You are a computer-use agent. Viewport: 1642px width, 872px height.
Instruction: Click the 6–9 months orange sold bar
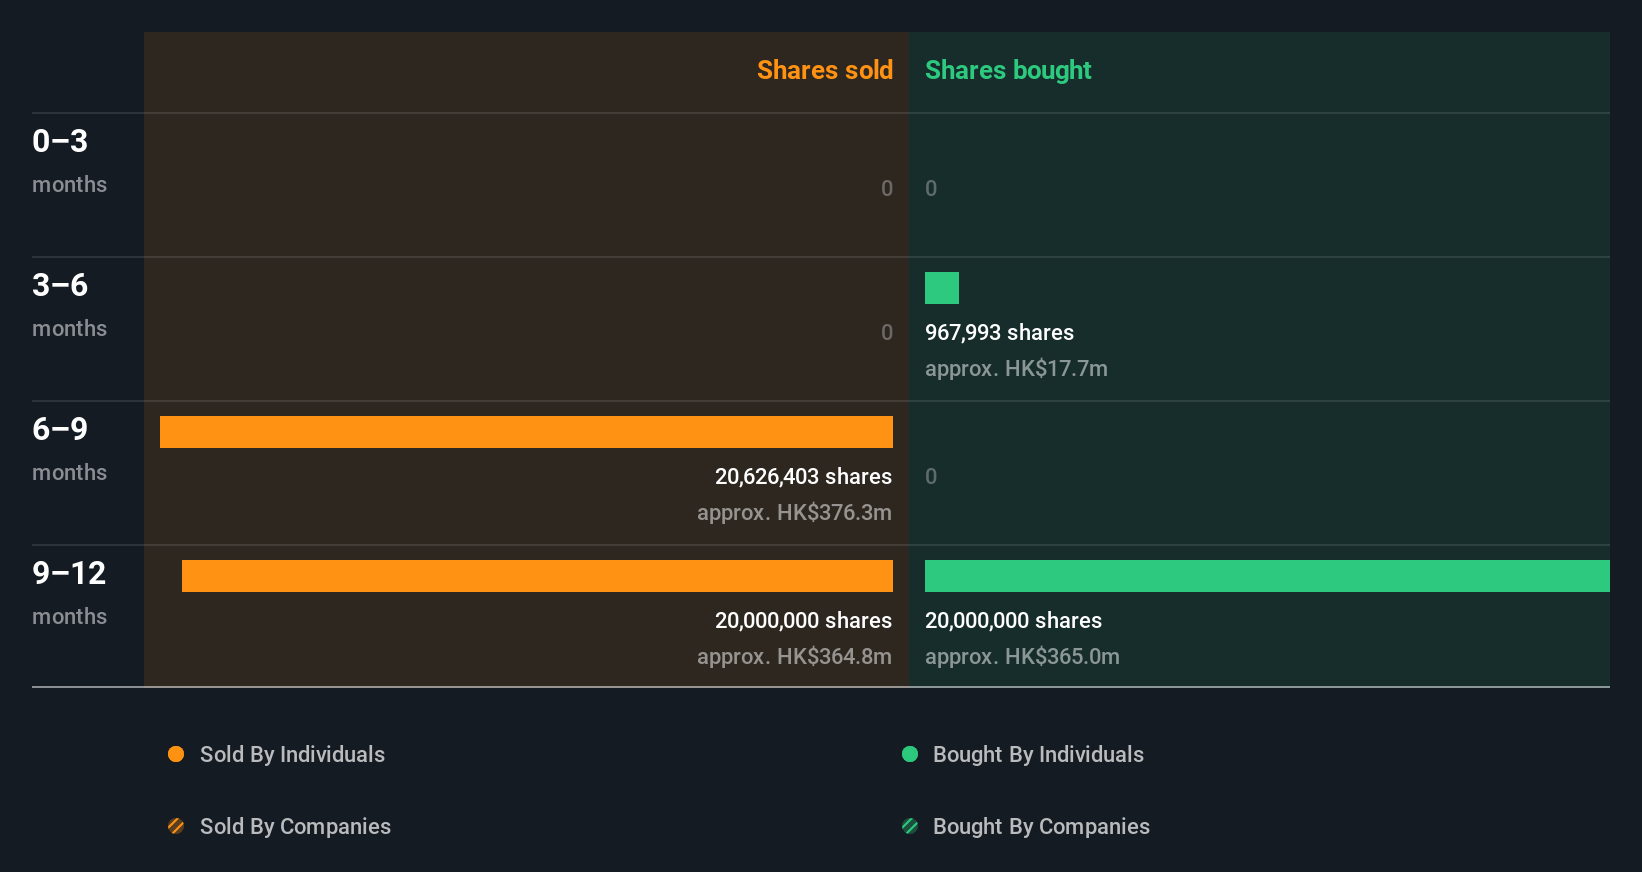click(526, 432)
